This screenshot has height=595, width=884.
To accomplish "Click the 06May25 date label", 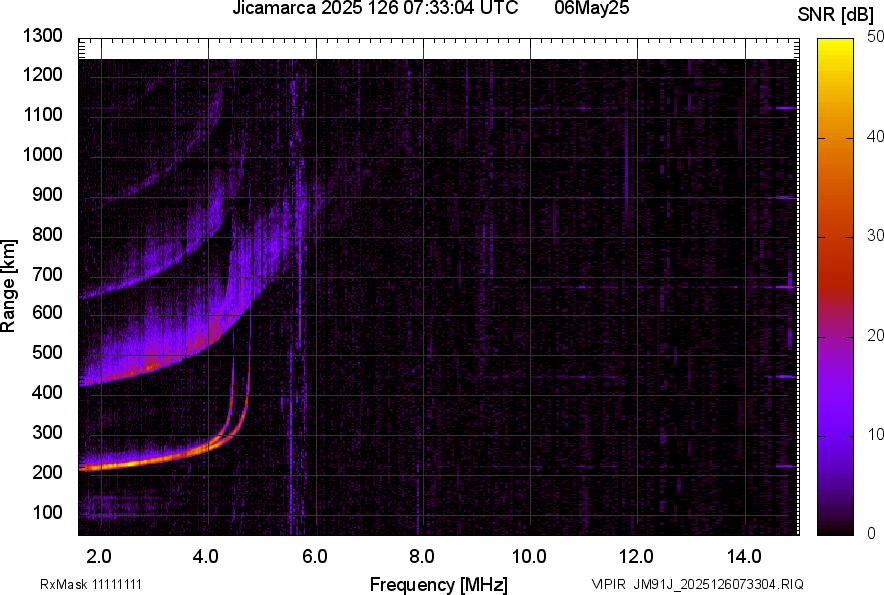I will point(592,9).
